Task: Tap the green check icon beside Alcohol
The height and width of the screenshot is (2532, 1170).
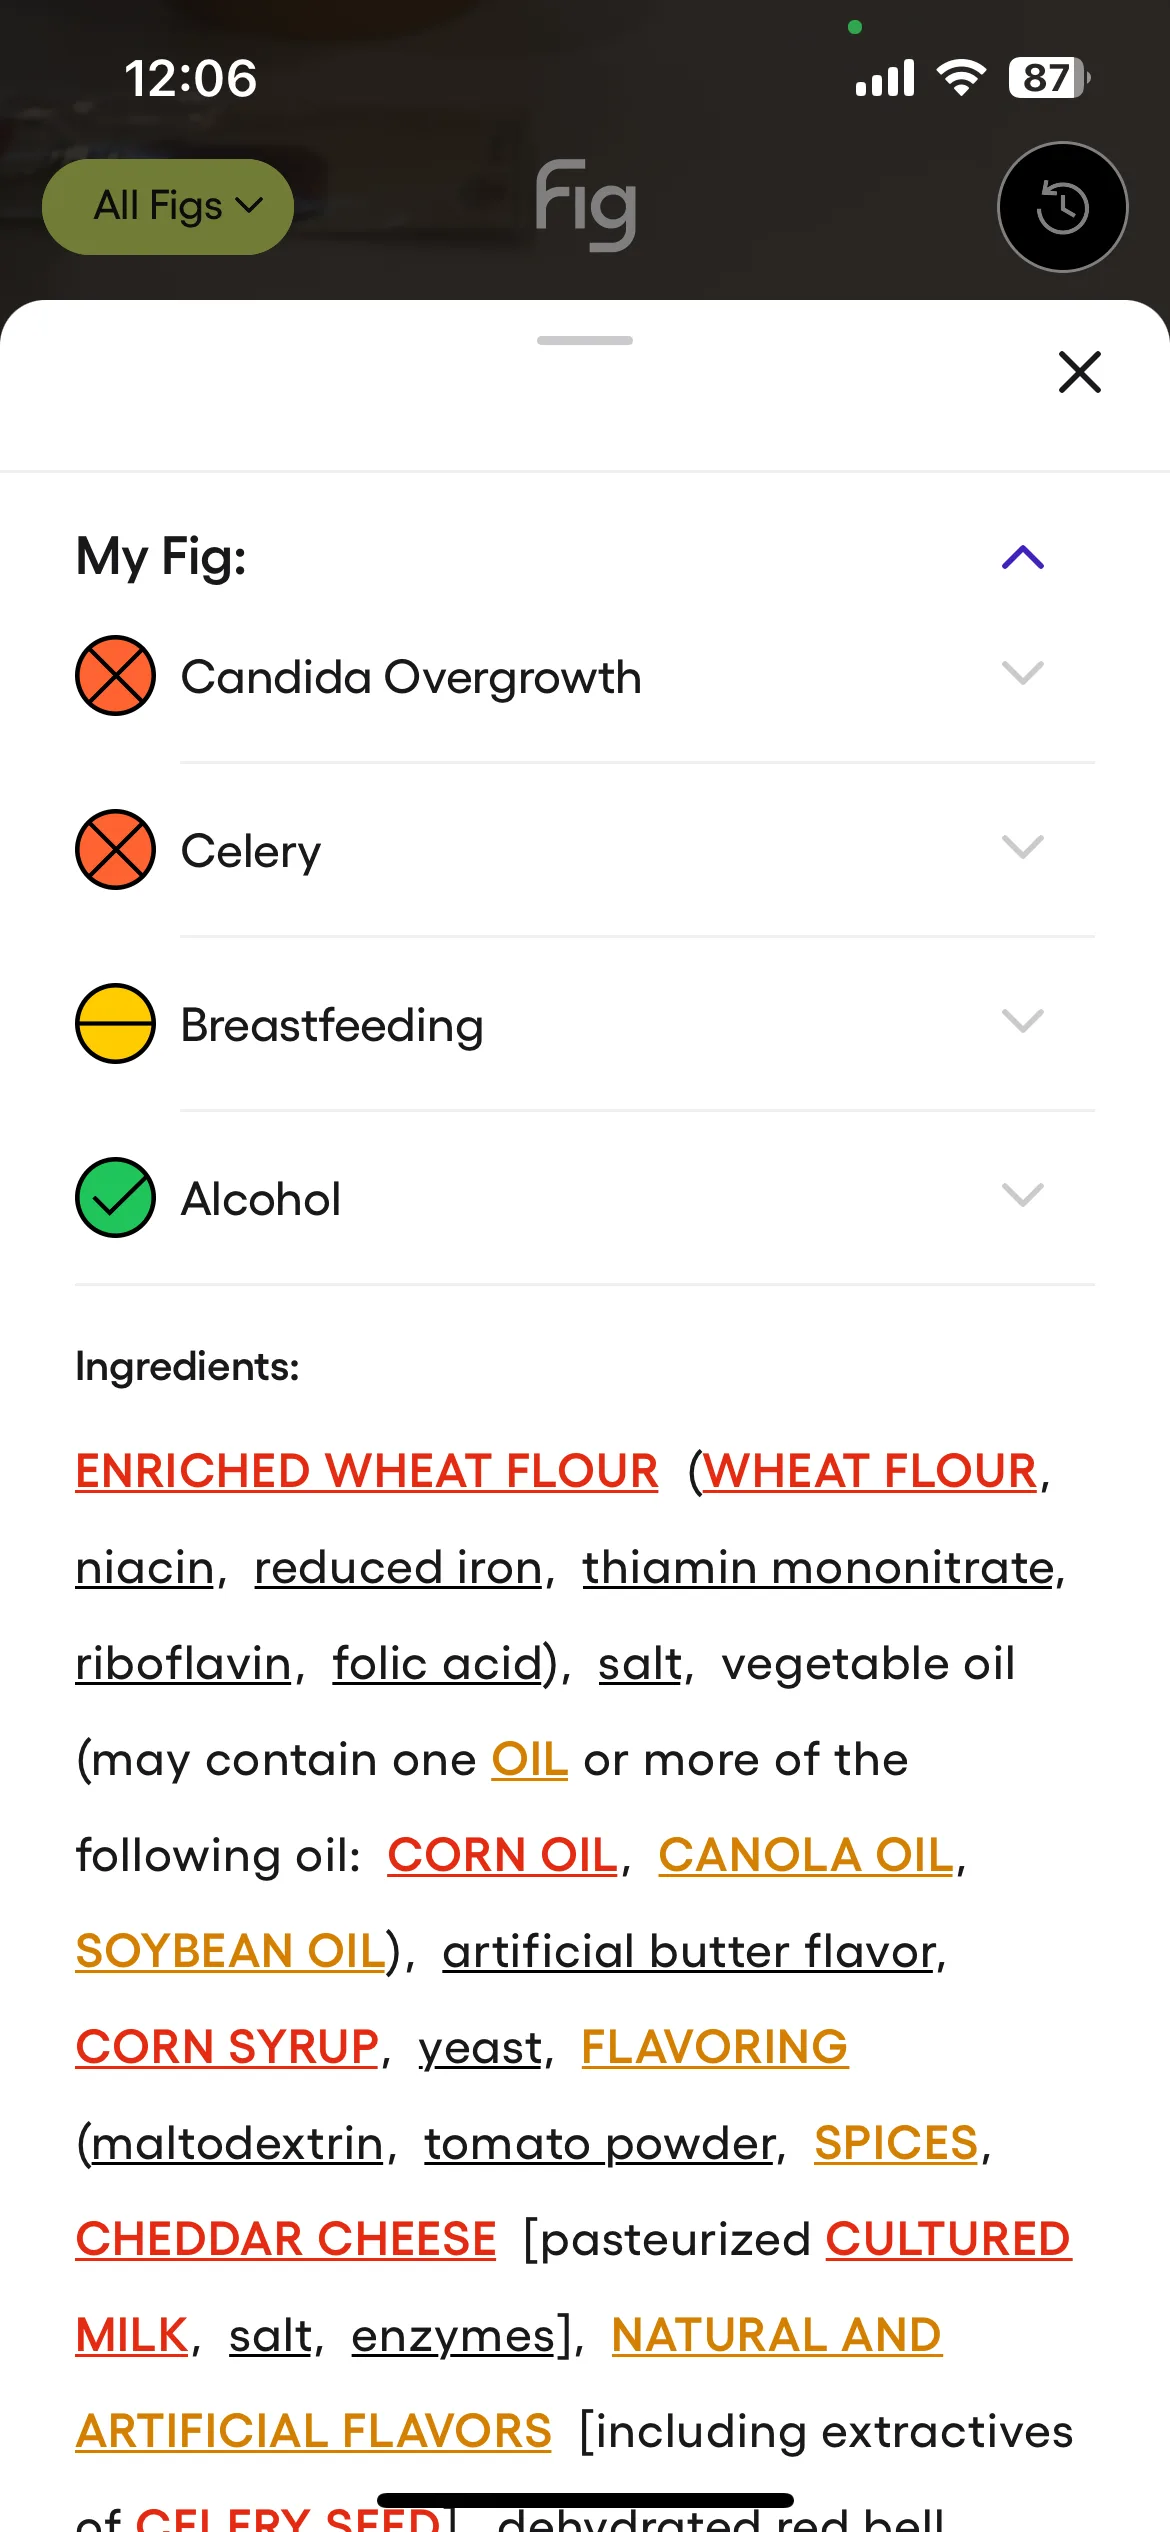Action: 115,1197
